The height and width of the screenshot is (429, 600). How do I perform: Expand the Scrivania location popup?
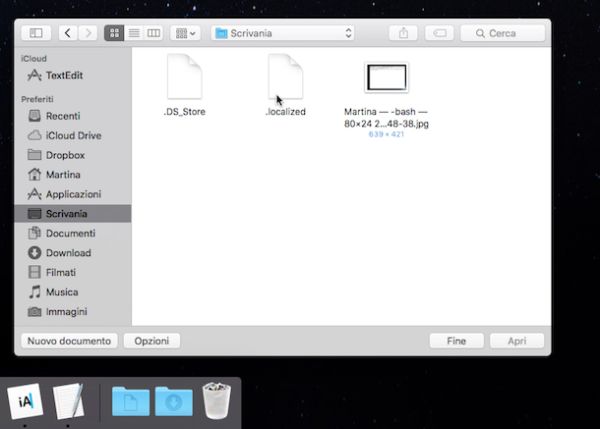282,33
